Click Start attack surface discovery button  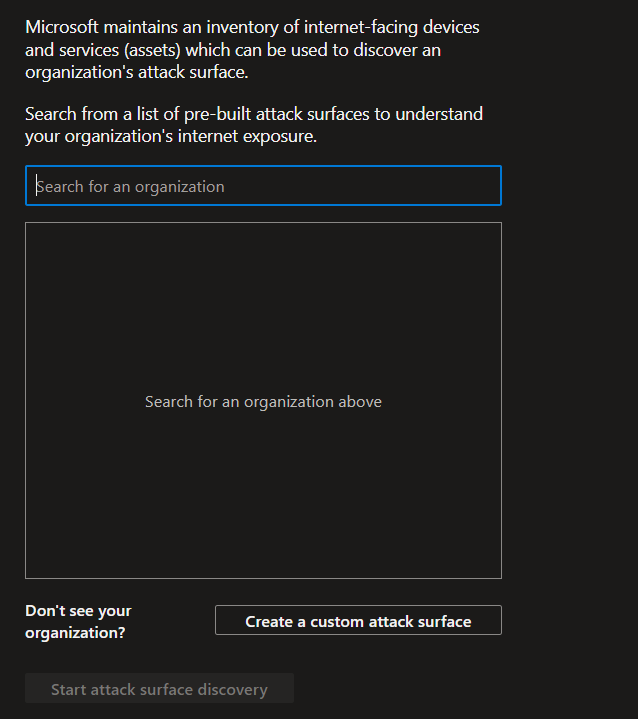[x=159, y=688]
